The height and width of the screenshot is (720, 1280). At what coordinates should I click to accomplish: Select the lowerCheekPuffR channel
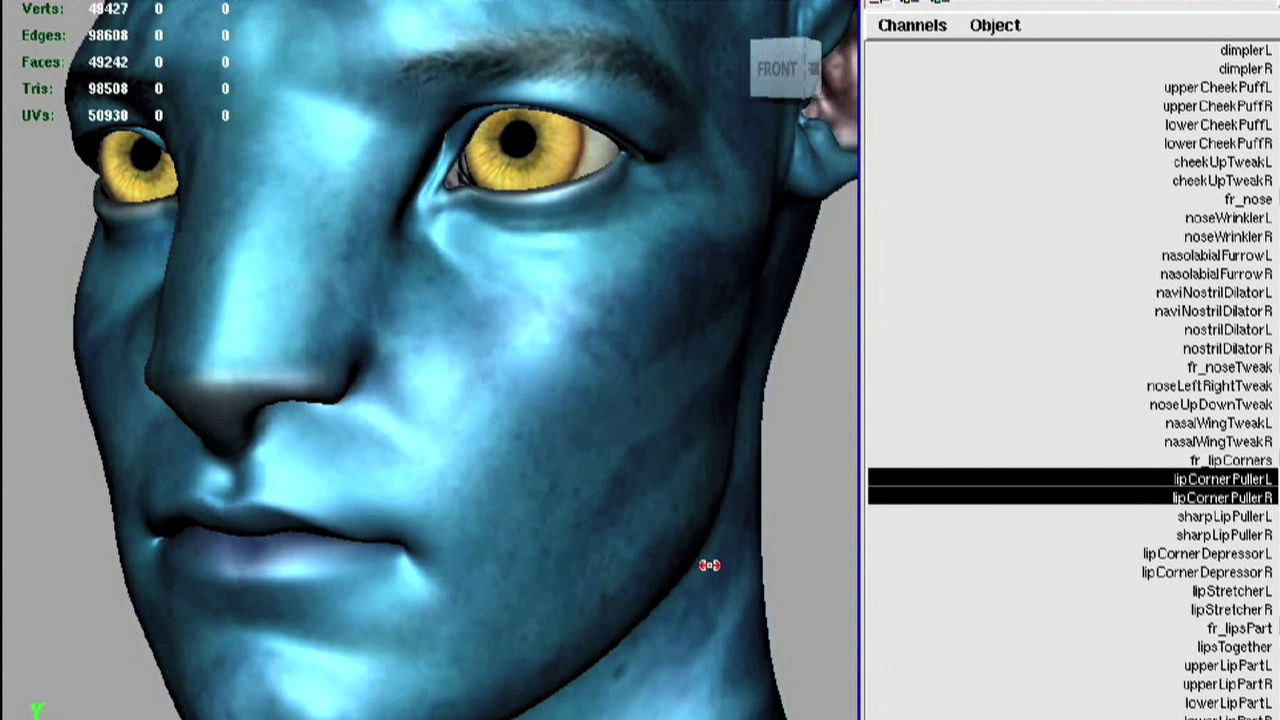coord(1218,143)
